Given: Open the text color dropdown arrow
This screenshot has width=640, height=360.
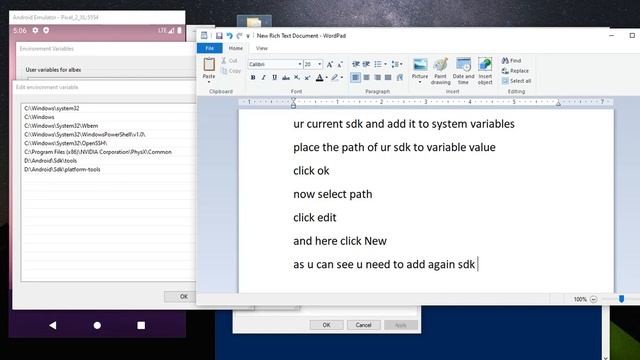Looking at the screenshot, I should 327,78.
